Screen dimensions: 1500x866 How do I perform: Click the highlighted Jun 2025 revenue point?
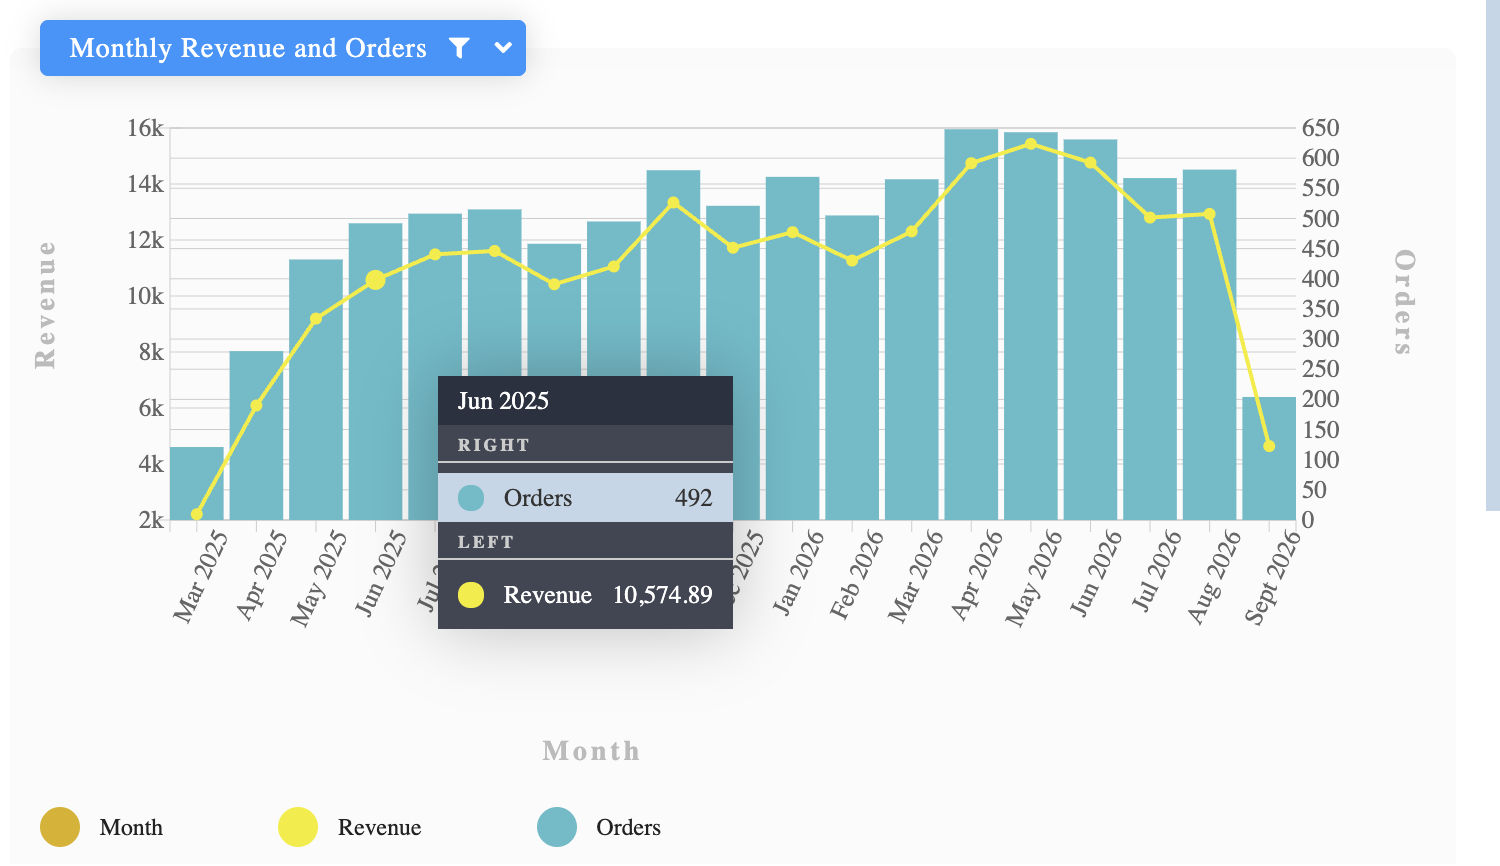375,280
